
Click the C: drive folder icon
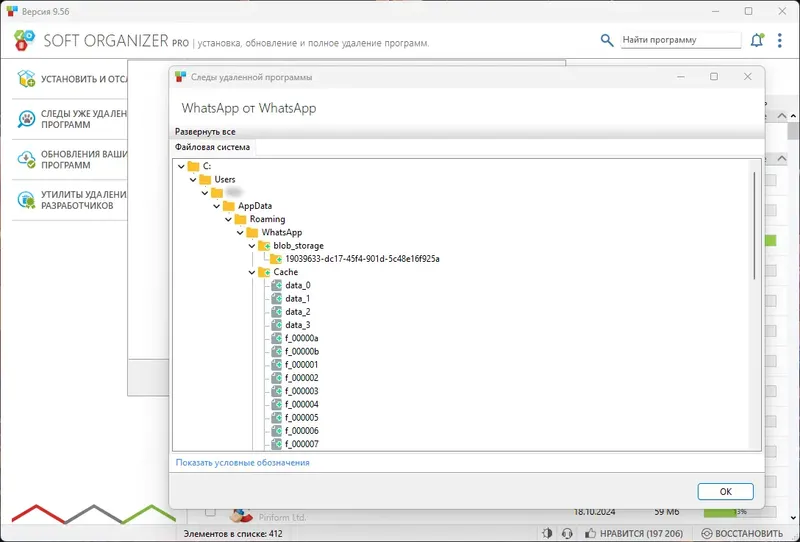[193, 166]
